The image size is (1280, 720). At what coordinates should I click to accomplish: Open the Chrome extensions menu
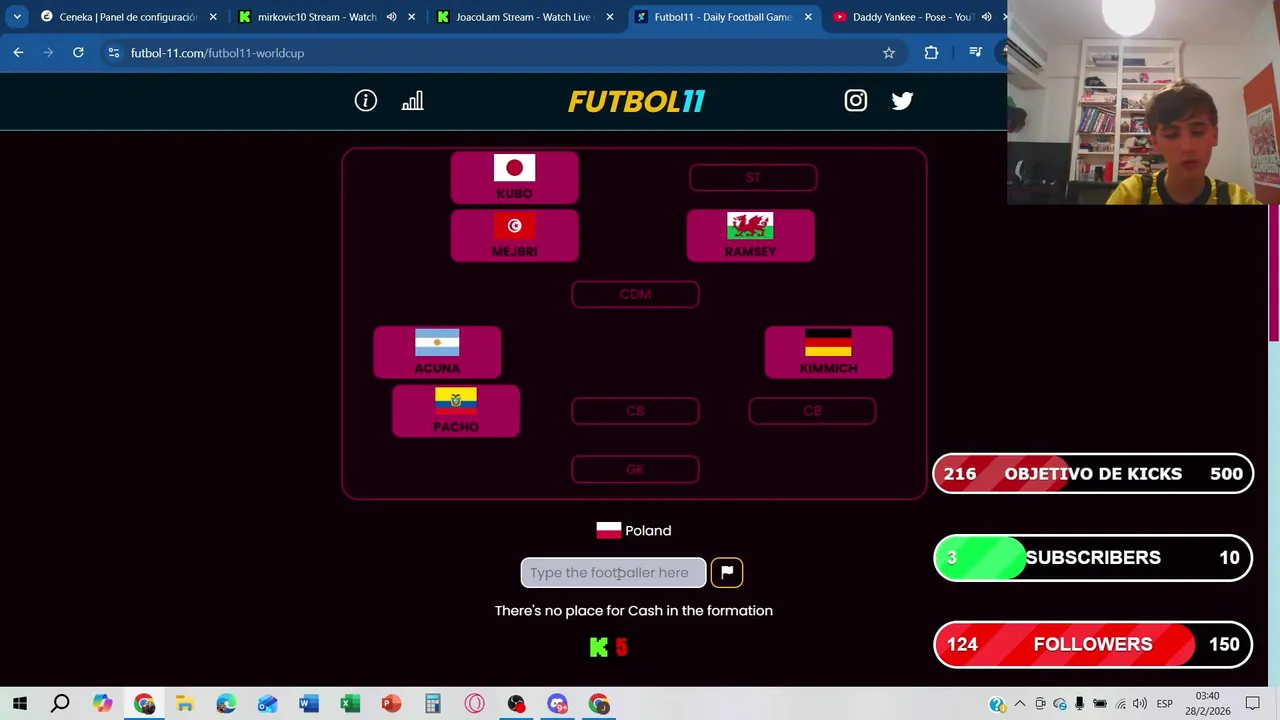coord(931,53)
